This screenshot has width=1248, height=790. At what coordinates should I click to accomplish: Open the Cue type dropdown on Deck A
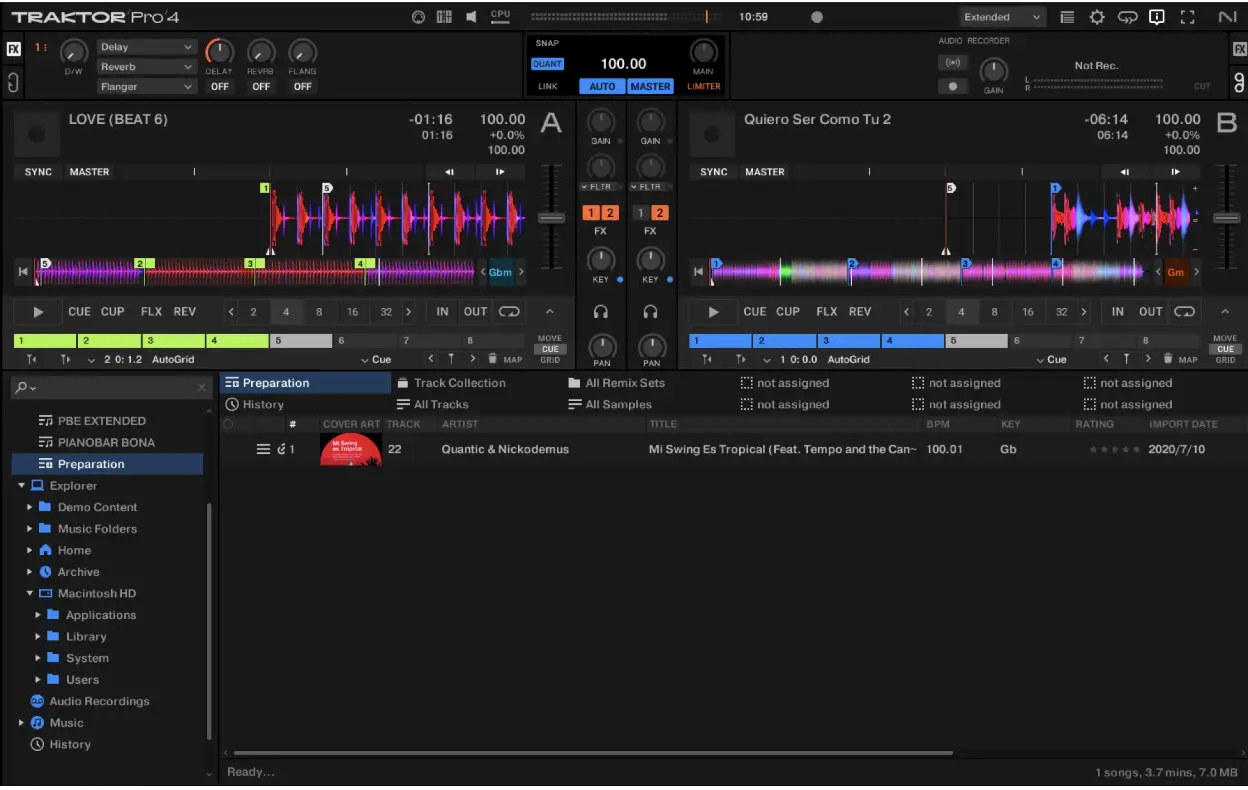376,359
